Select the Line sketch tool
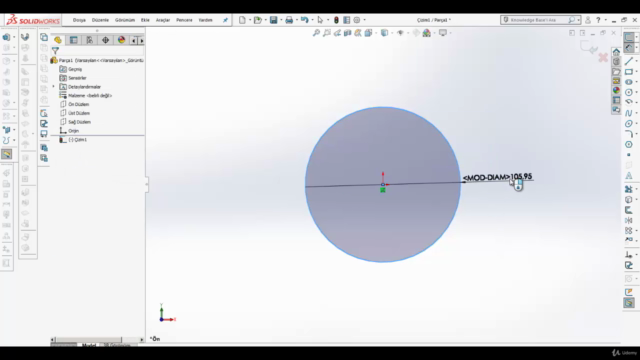 pyautogui.click(x=629, y=61)
